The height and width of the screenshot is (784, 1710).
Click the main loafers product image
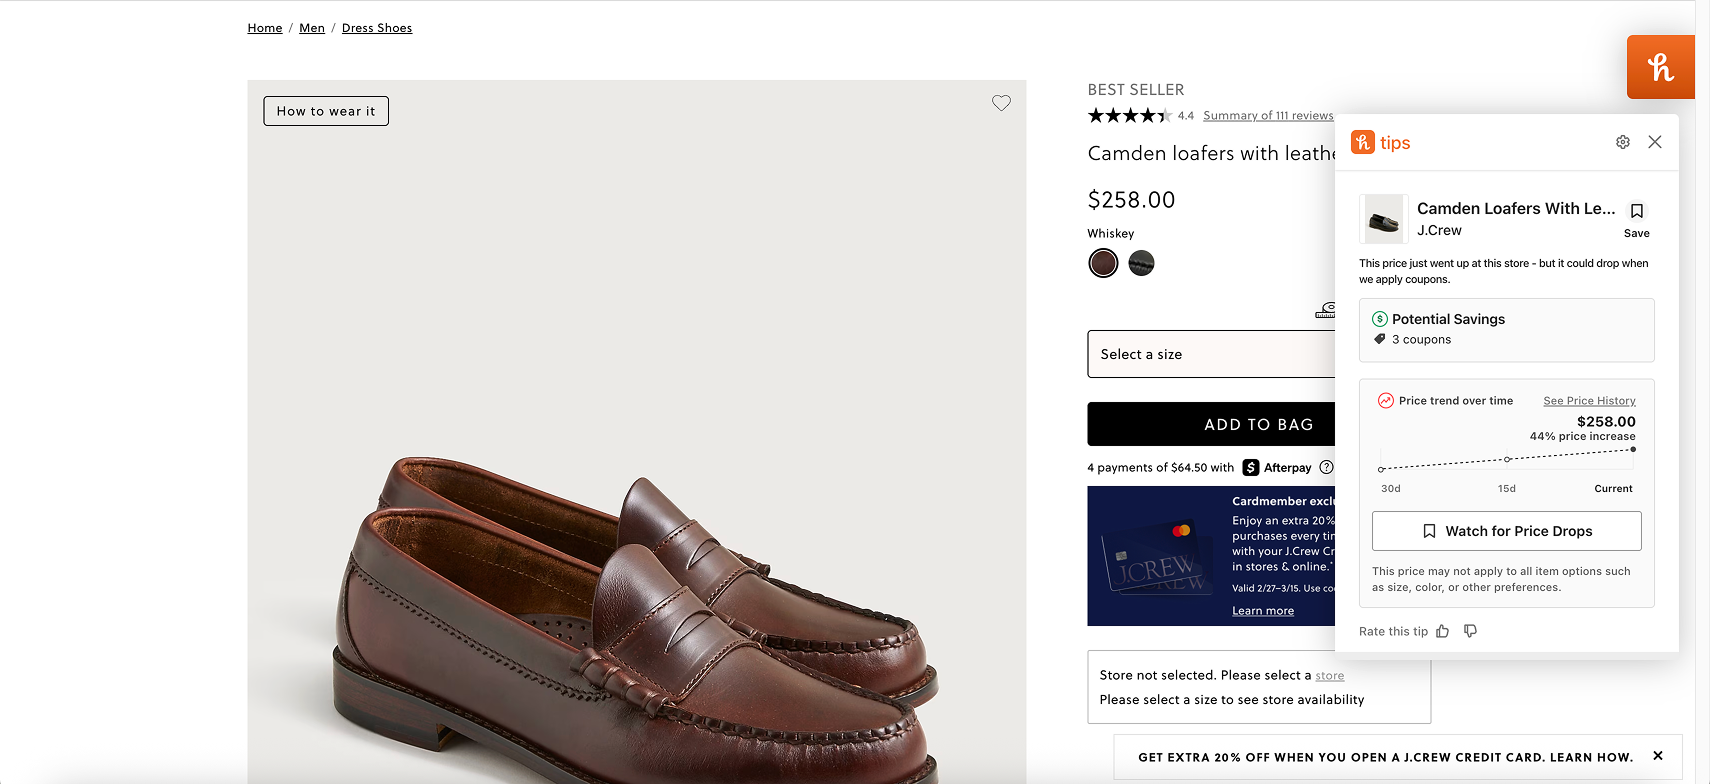point(637,432)
